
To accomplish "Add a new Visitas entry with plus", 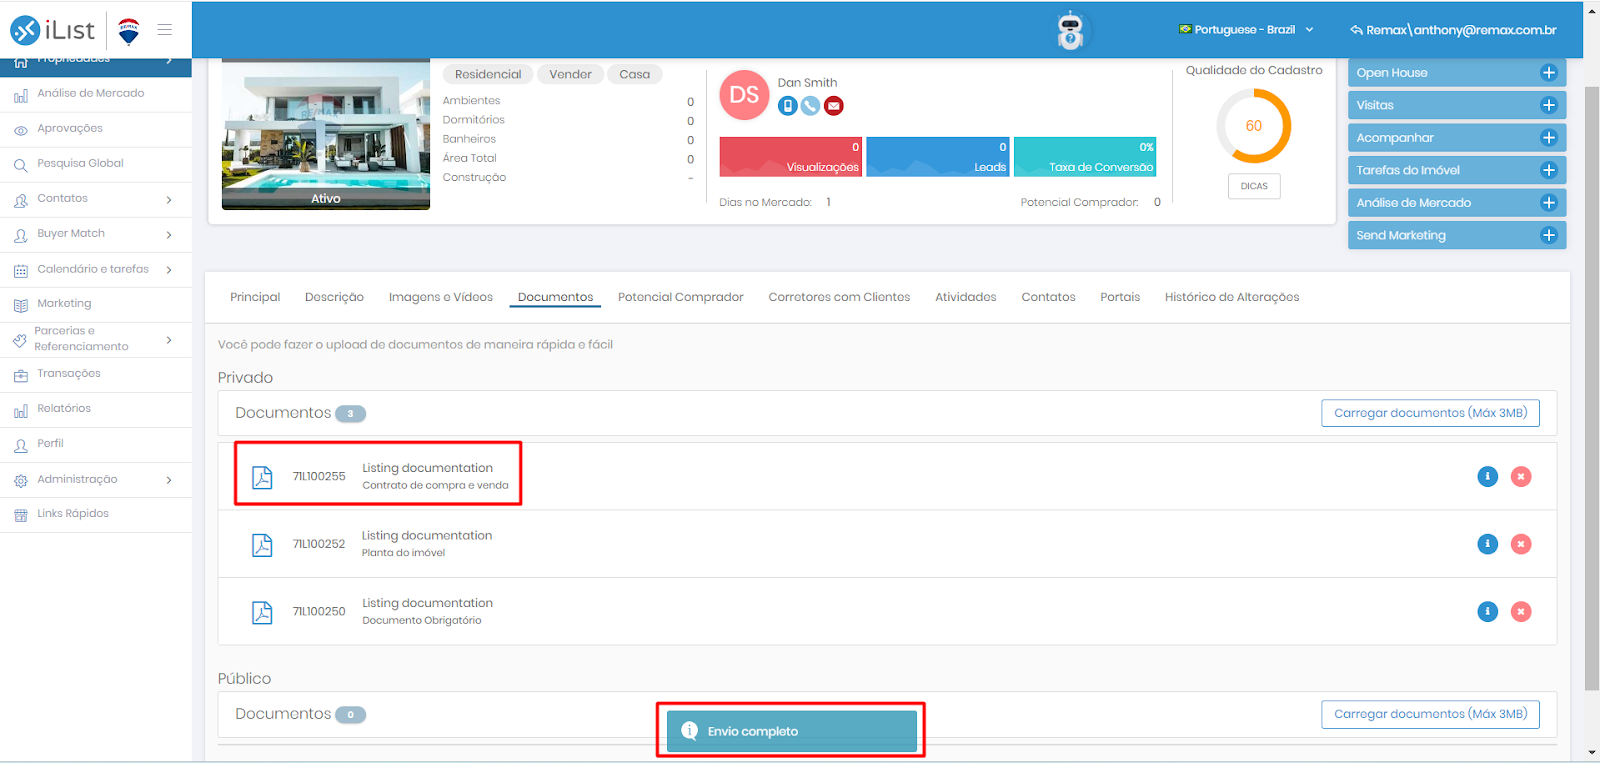I will pyautogui.click(x=1549, y=105).
